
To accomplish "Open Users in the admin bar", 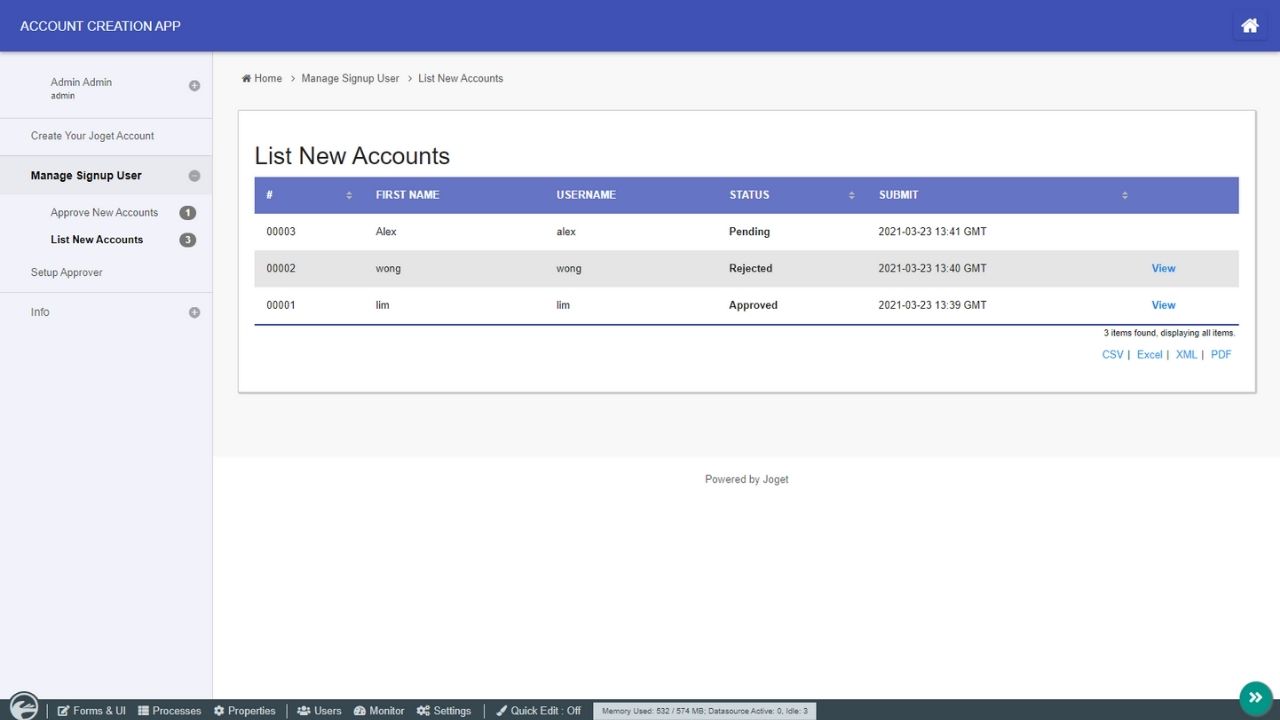I will coord(319,711).
